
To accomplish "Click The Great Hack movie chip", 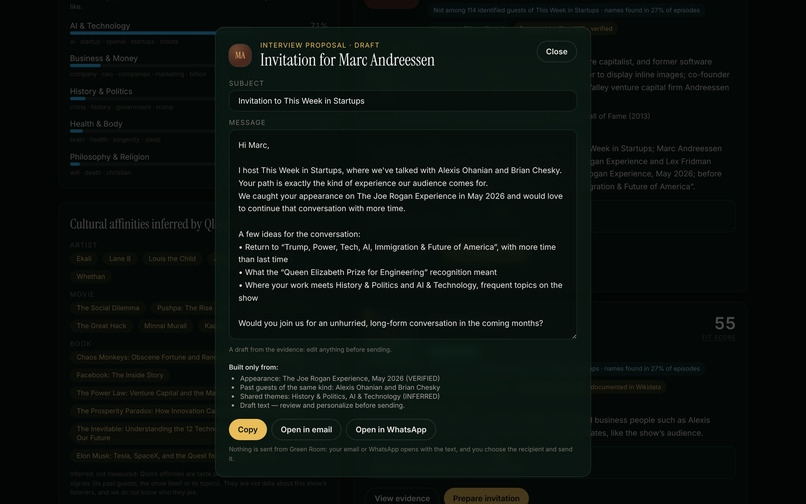I will tap(101, 326).
